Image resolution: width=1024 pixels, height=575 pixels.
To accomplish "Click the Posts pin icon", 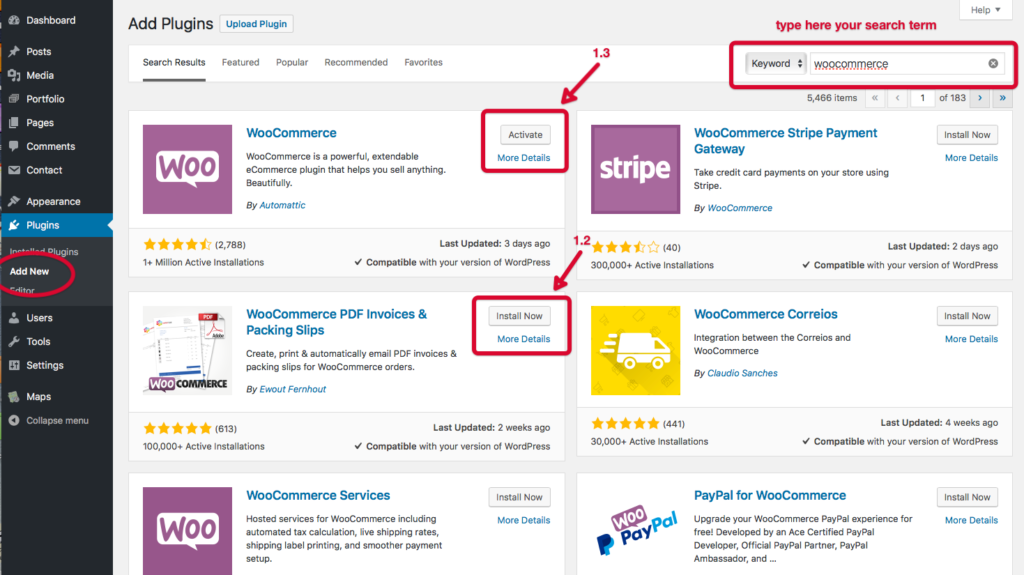I will (14, 52).
